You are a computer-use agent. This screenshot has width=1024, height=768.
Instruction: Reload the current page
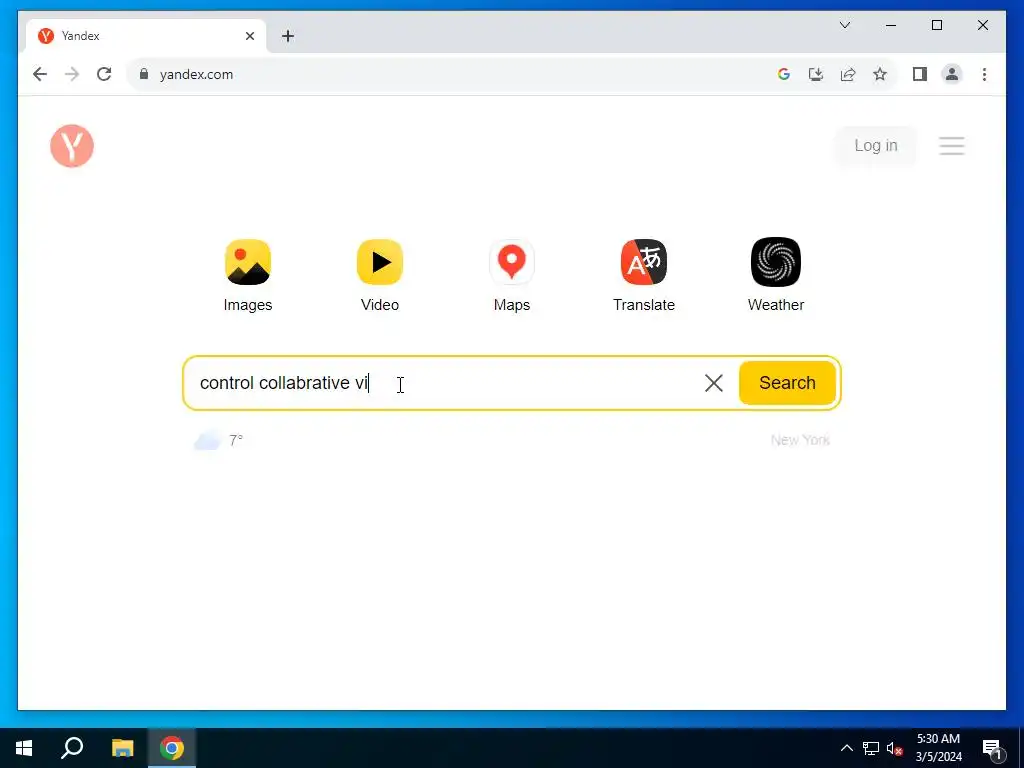pos(104,74)
